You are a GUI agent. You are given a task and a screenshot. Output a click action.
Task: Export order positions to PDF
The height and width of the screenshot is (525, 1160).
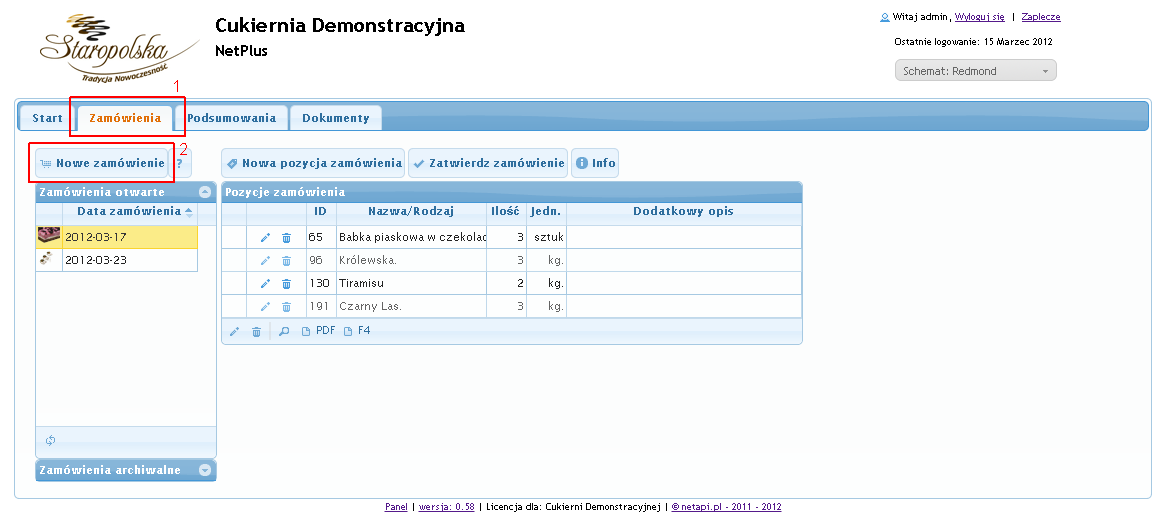coord(319,331)
